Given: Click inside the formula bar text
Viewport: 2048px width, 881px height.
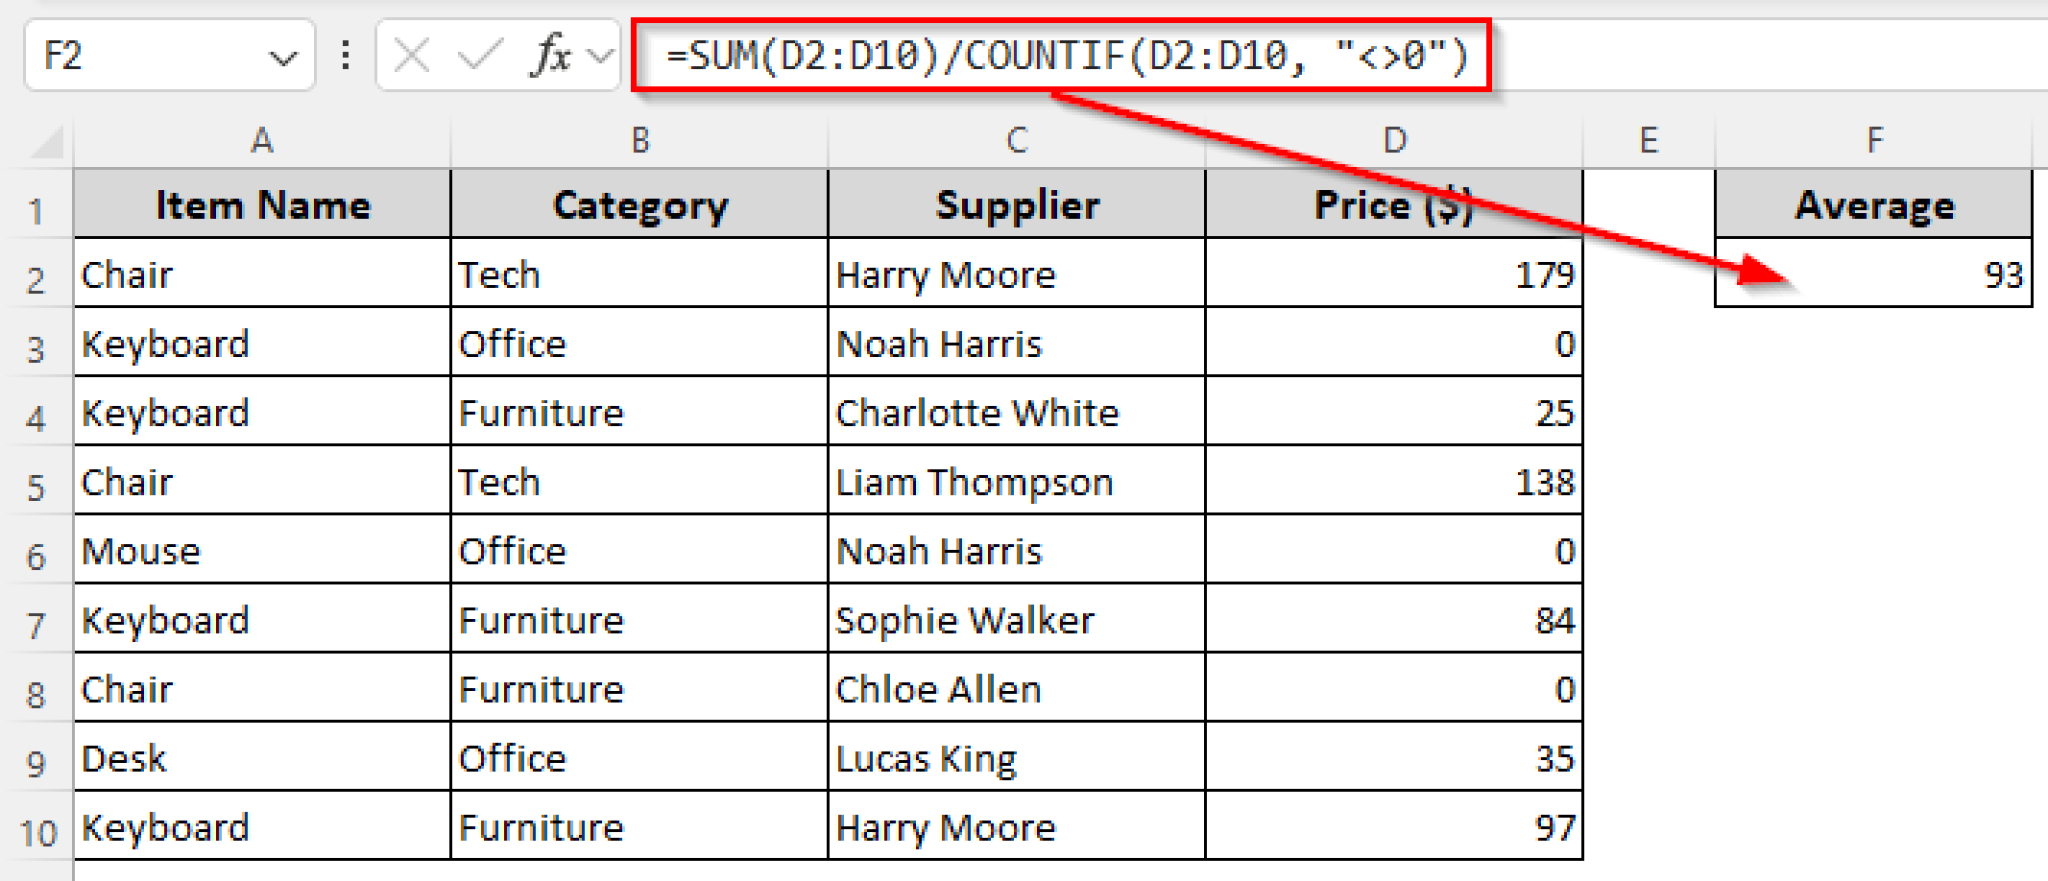Looking at the screenshot, I should click(x=1066, y=56).
